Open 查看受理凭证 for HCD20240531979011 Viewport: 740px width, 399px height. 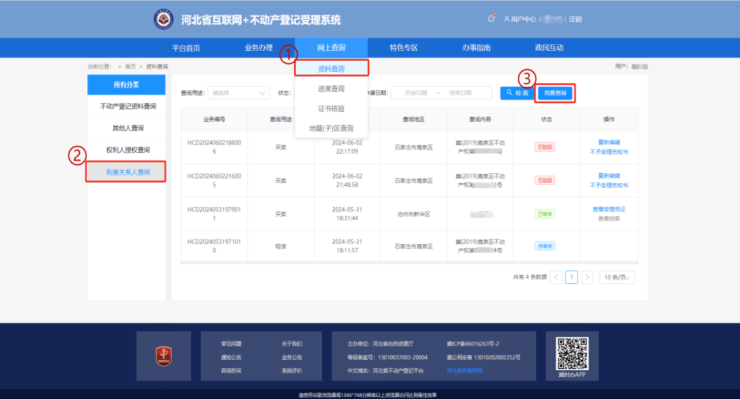[x=609, y=209]
